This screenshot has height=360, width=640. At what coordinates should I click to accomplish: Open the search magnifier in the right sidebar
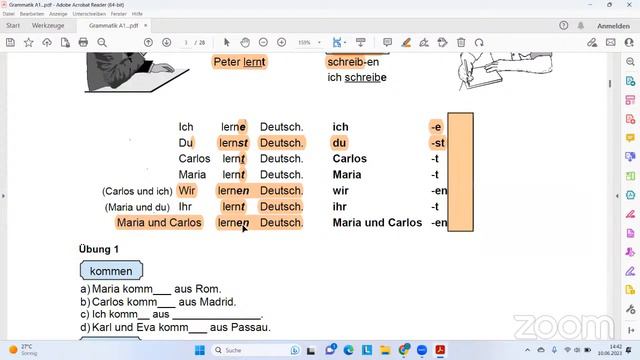[630, 62]
